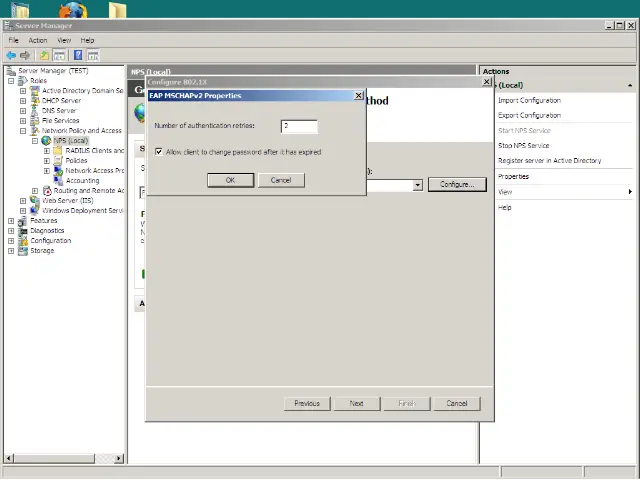Click the Diagnostics node icon
640x480 pixels.
(x=23, y=231)
